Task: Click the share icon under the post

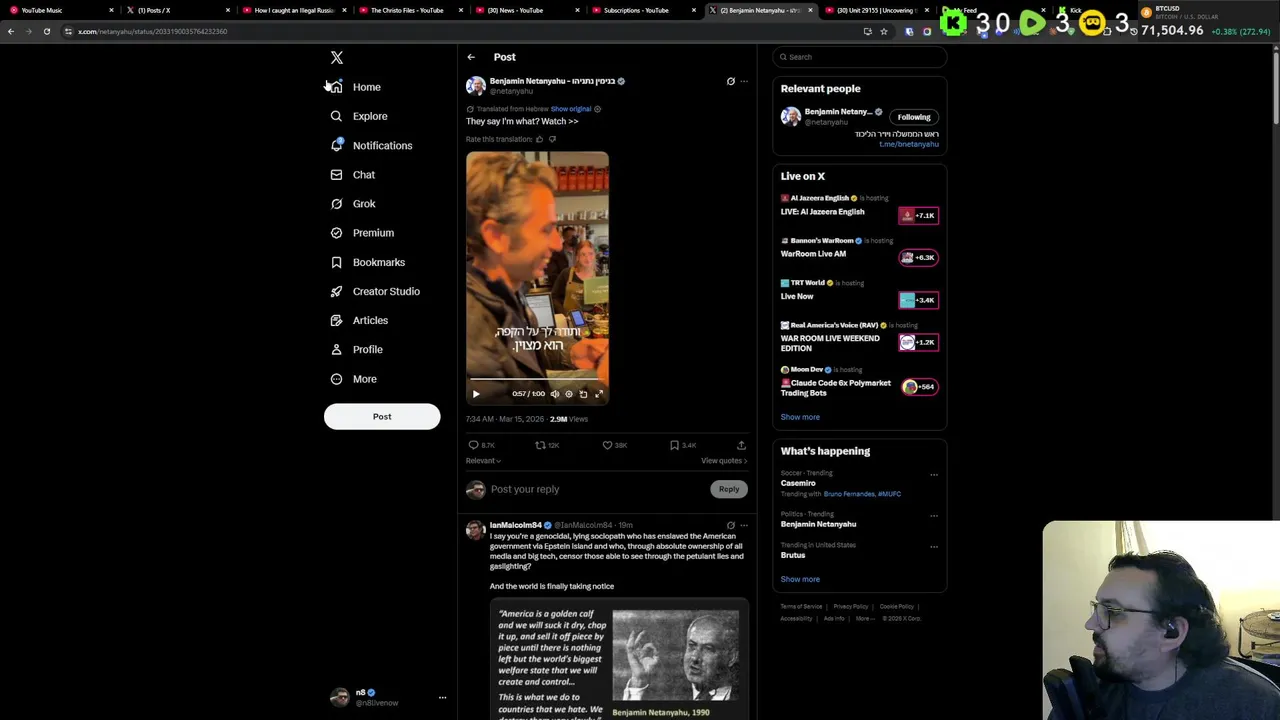Action: (741, 445)
